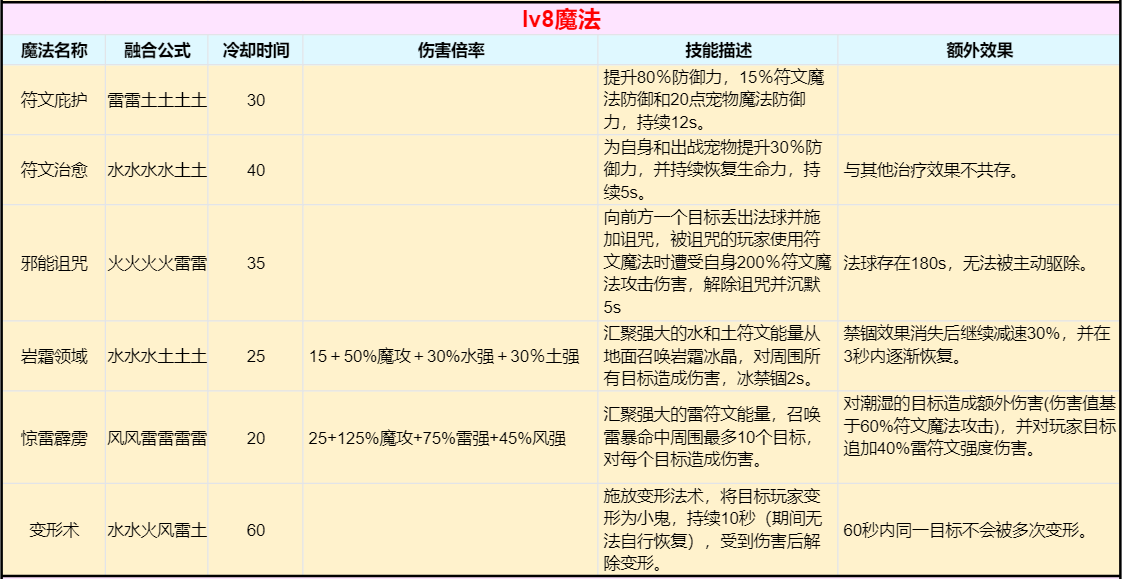Select the 魔法名称 column header
Image resolution: width=1123 pixels, height=579 pixels.
(x=54, y=50)
